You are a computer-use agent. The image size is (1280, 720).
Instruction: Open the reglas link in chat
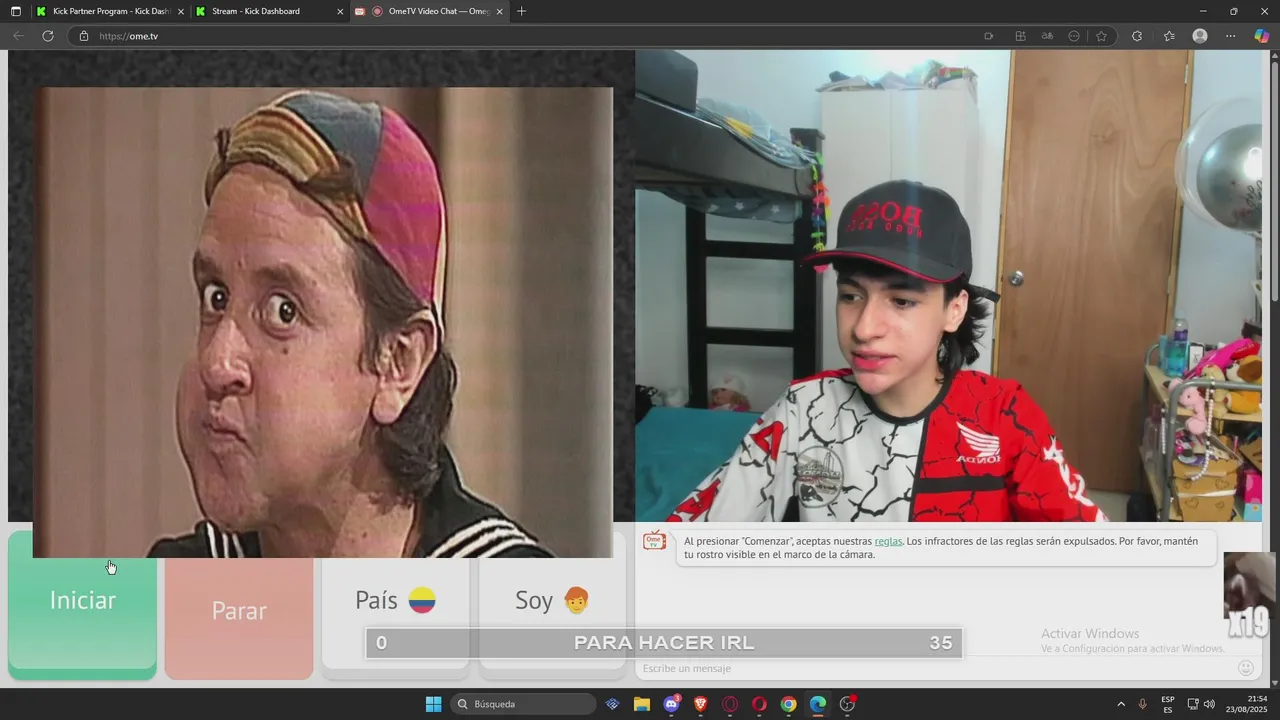click(x=888, y=541)
